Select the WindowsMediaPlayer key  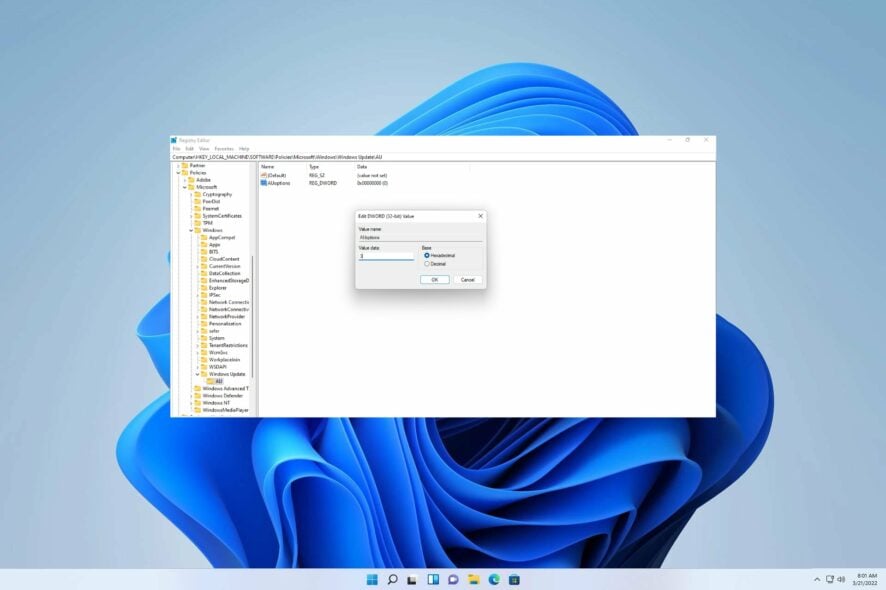[225, 410]
